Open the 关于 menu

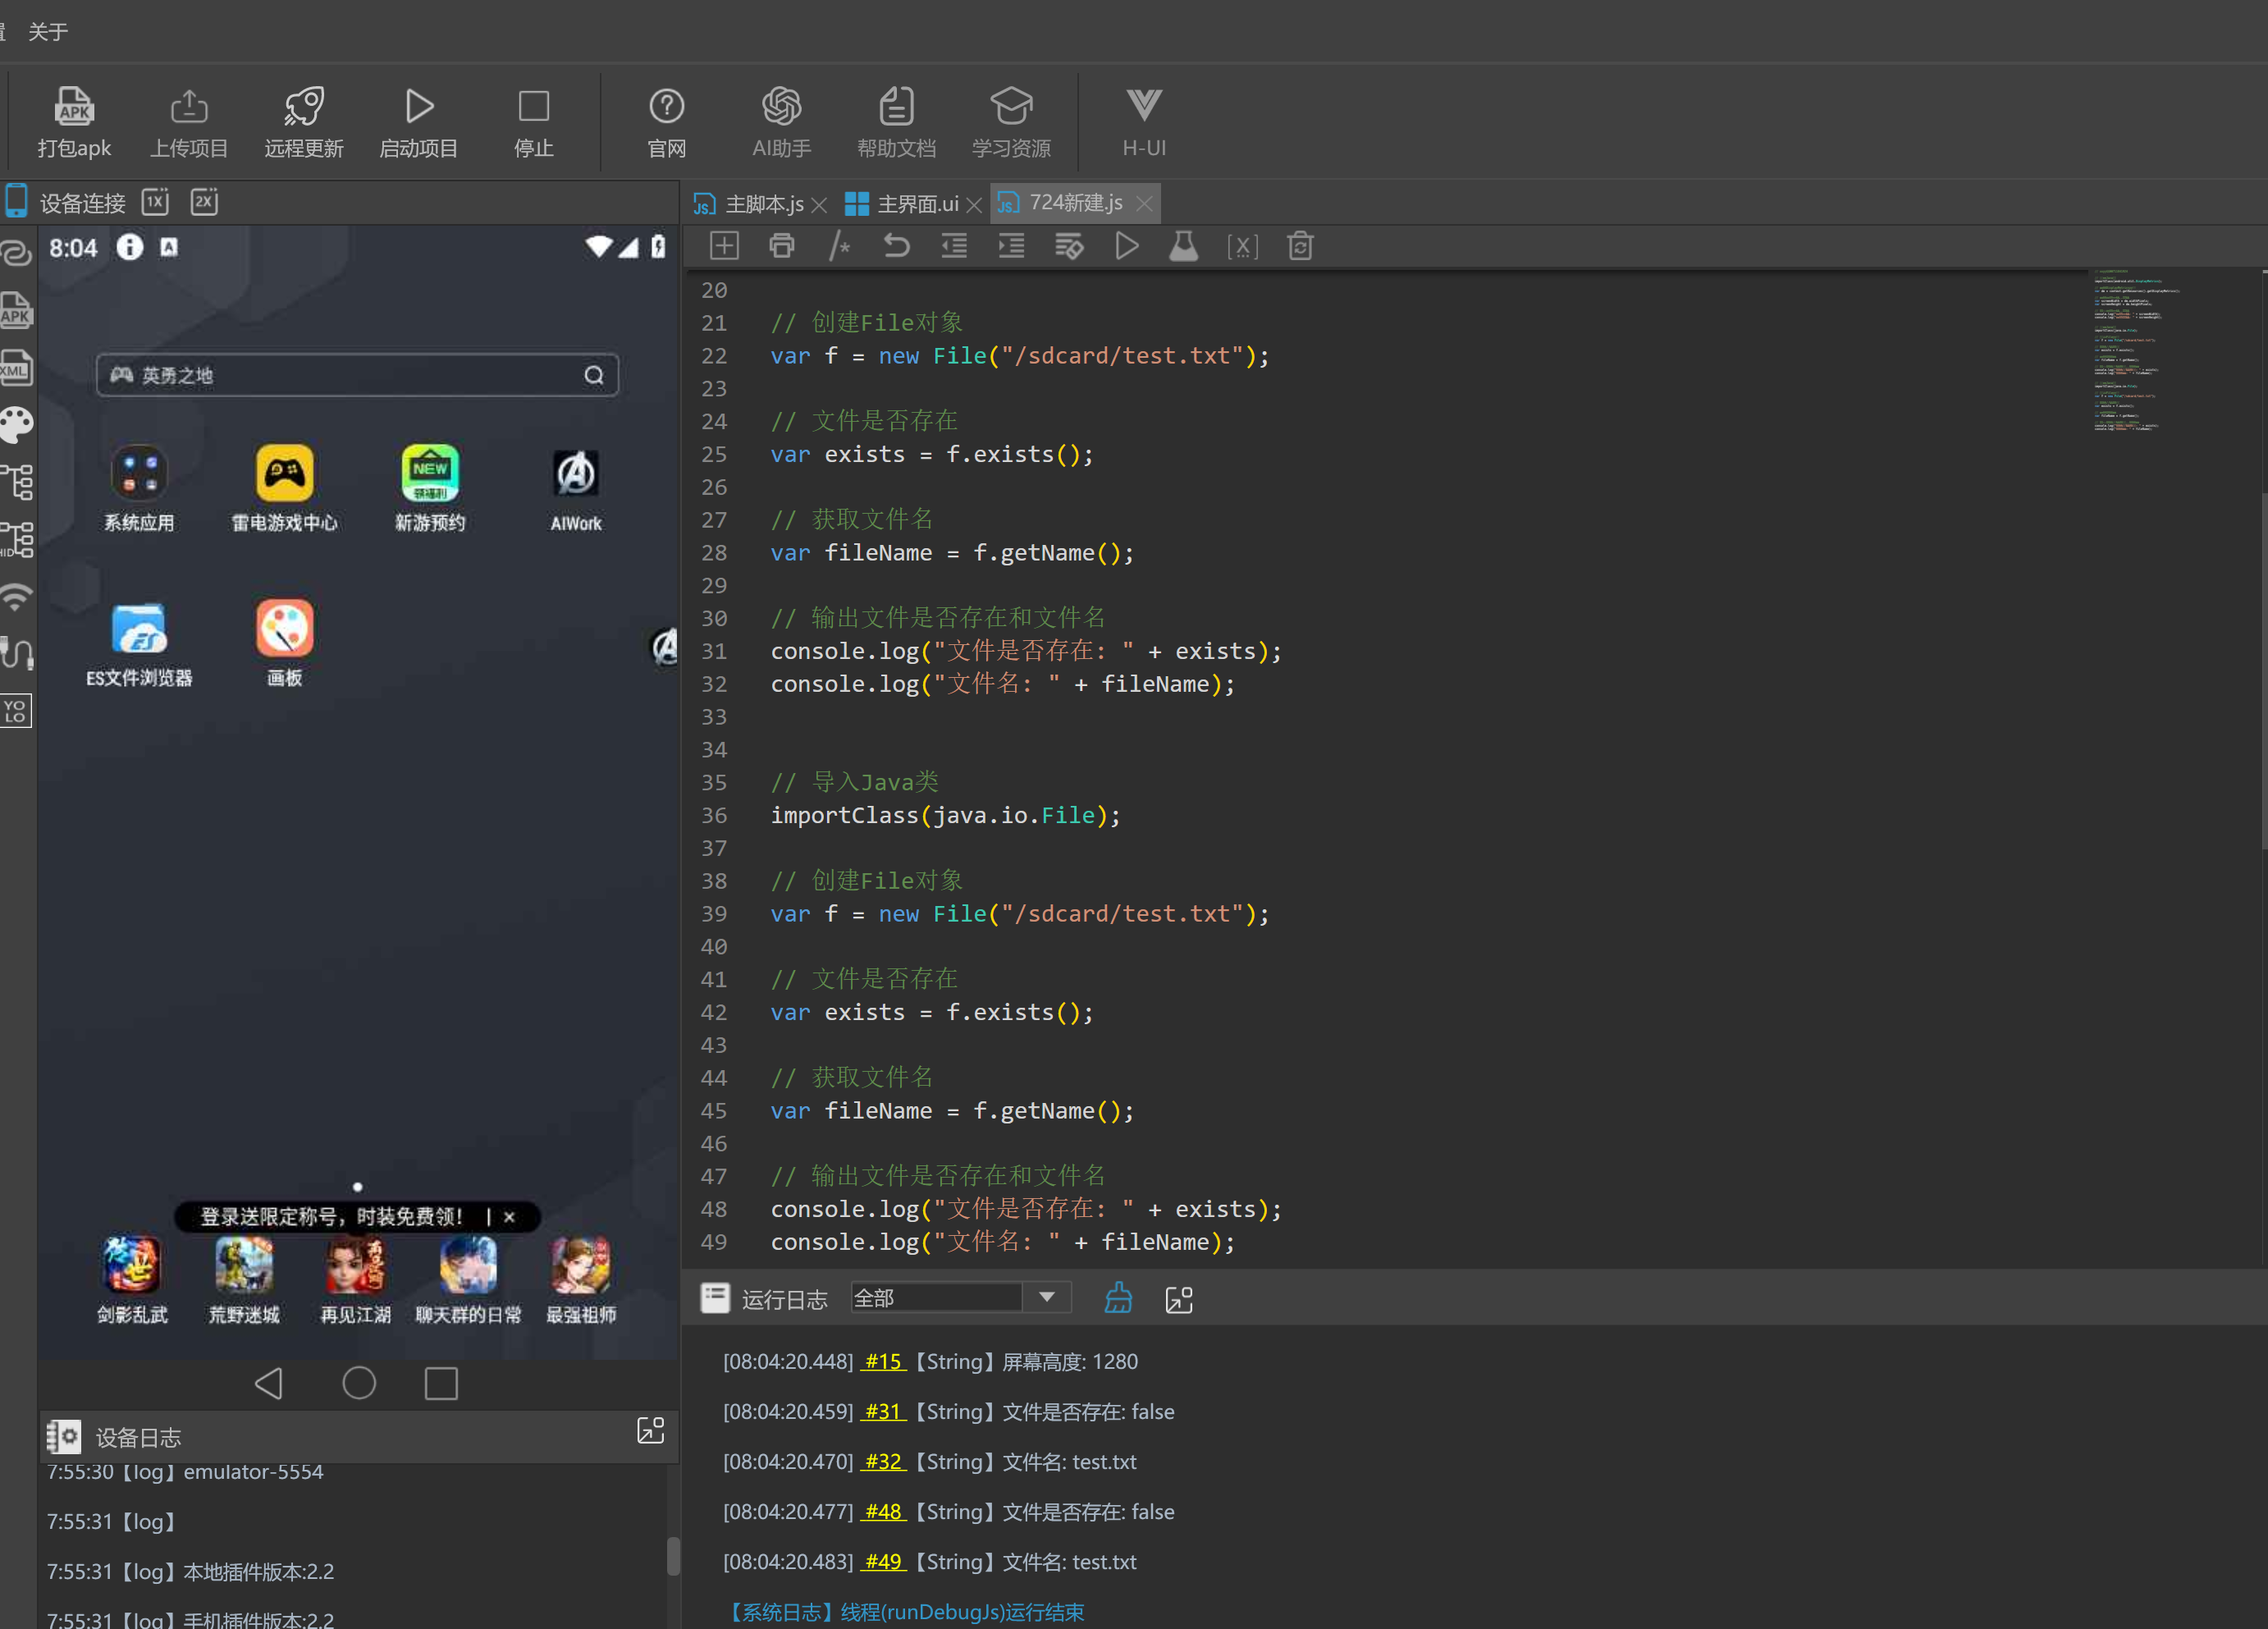coord(48,31)
